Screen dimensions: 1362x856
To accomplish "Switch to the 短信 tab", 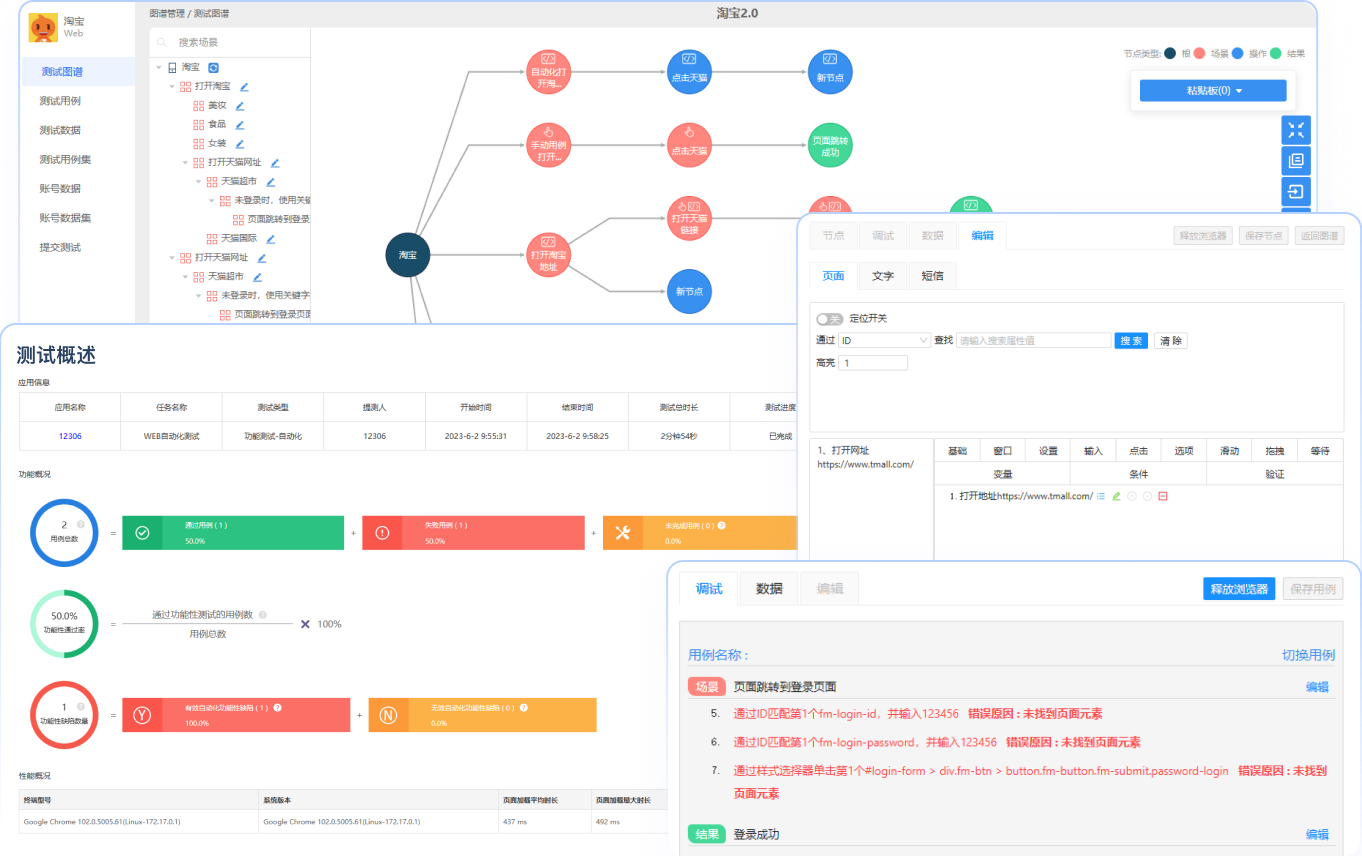I will [933, 276].
